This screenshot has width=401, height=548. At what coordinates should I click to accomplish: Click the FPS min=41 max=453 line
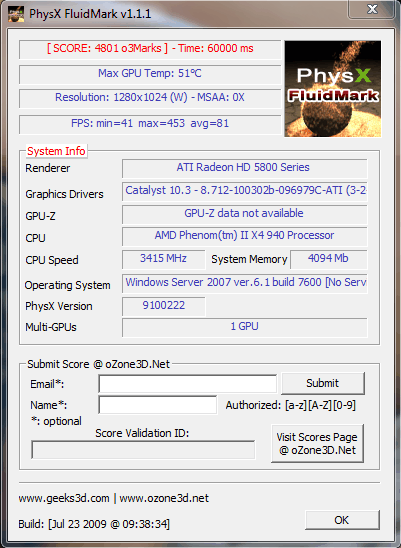150,124
